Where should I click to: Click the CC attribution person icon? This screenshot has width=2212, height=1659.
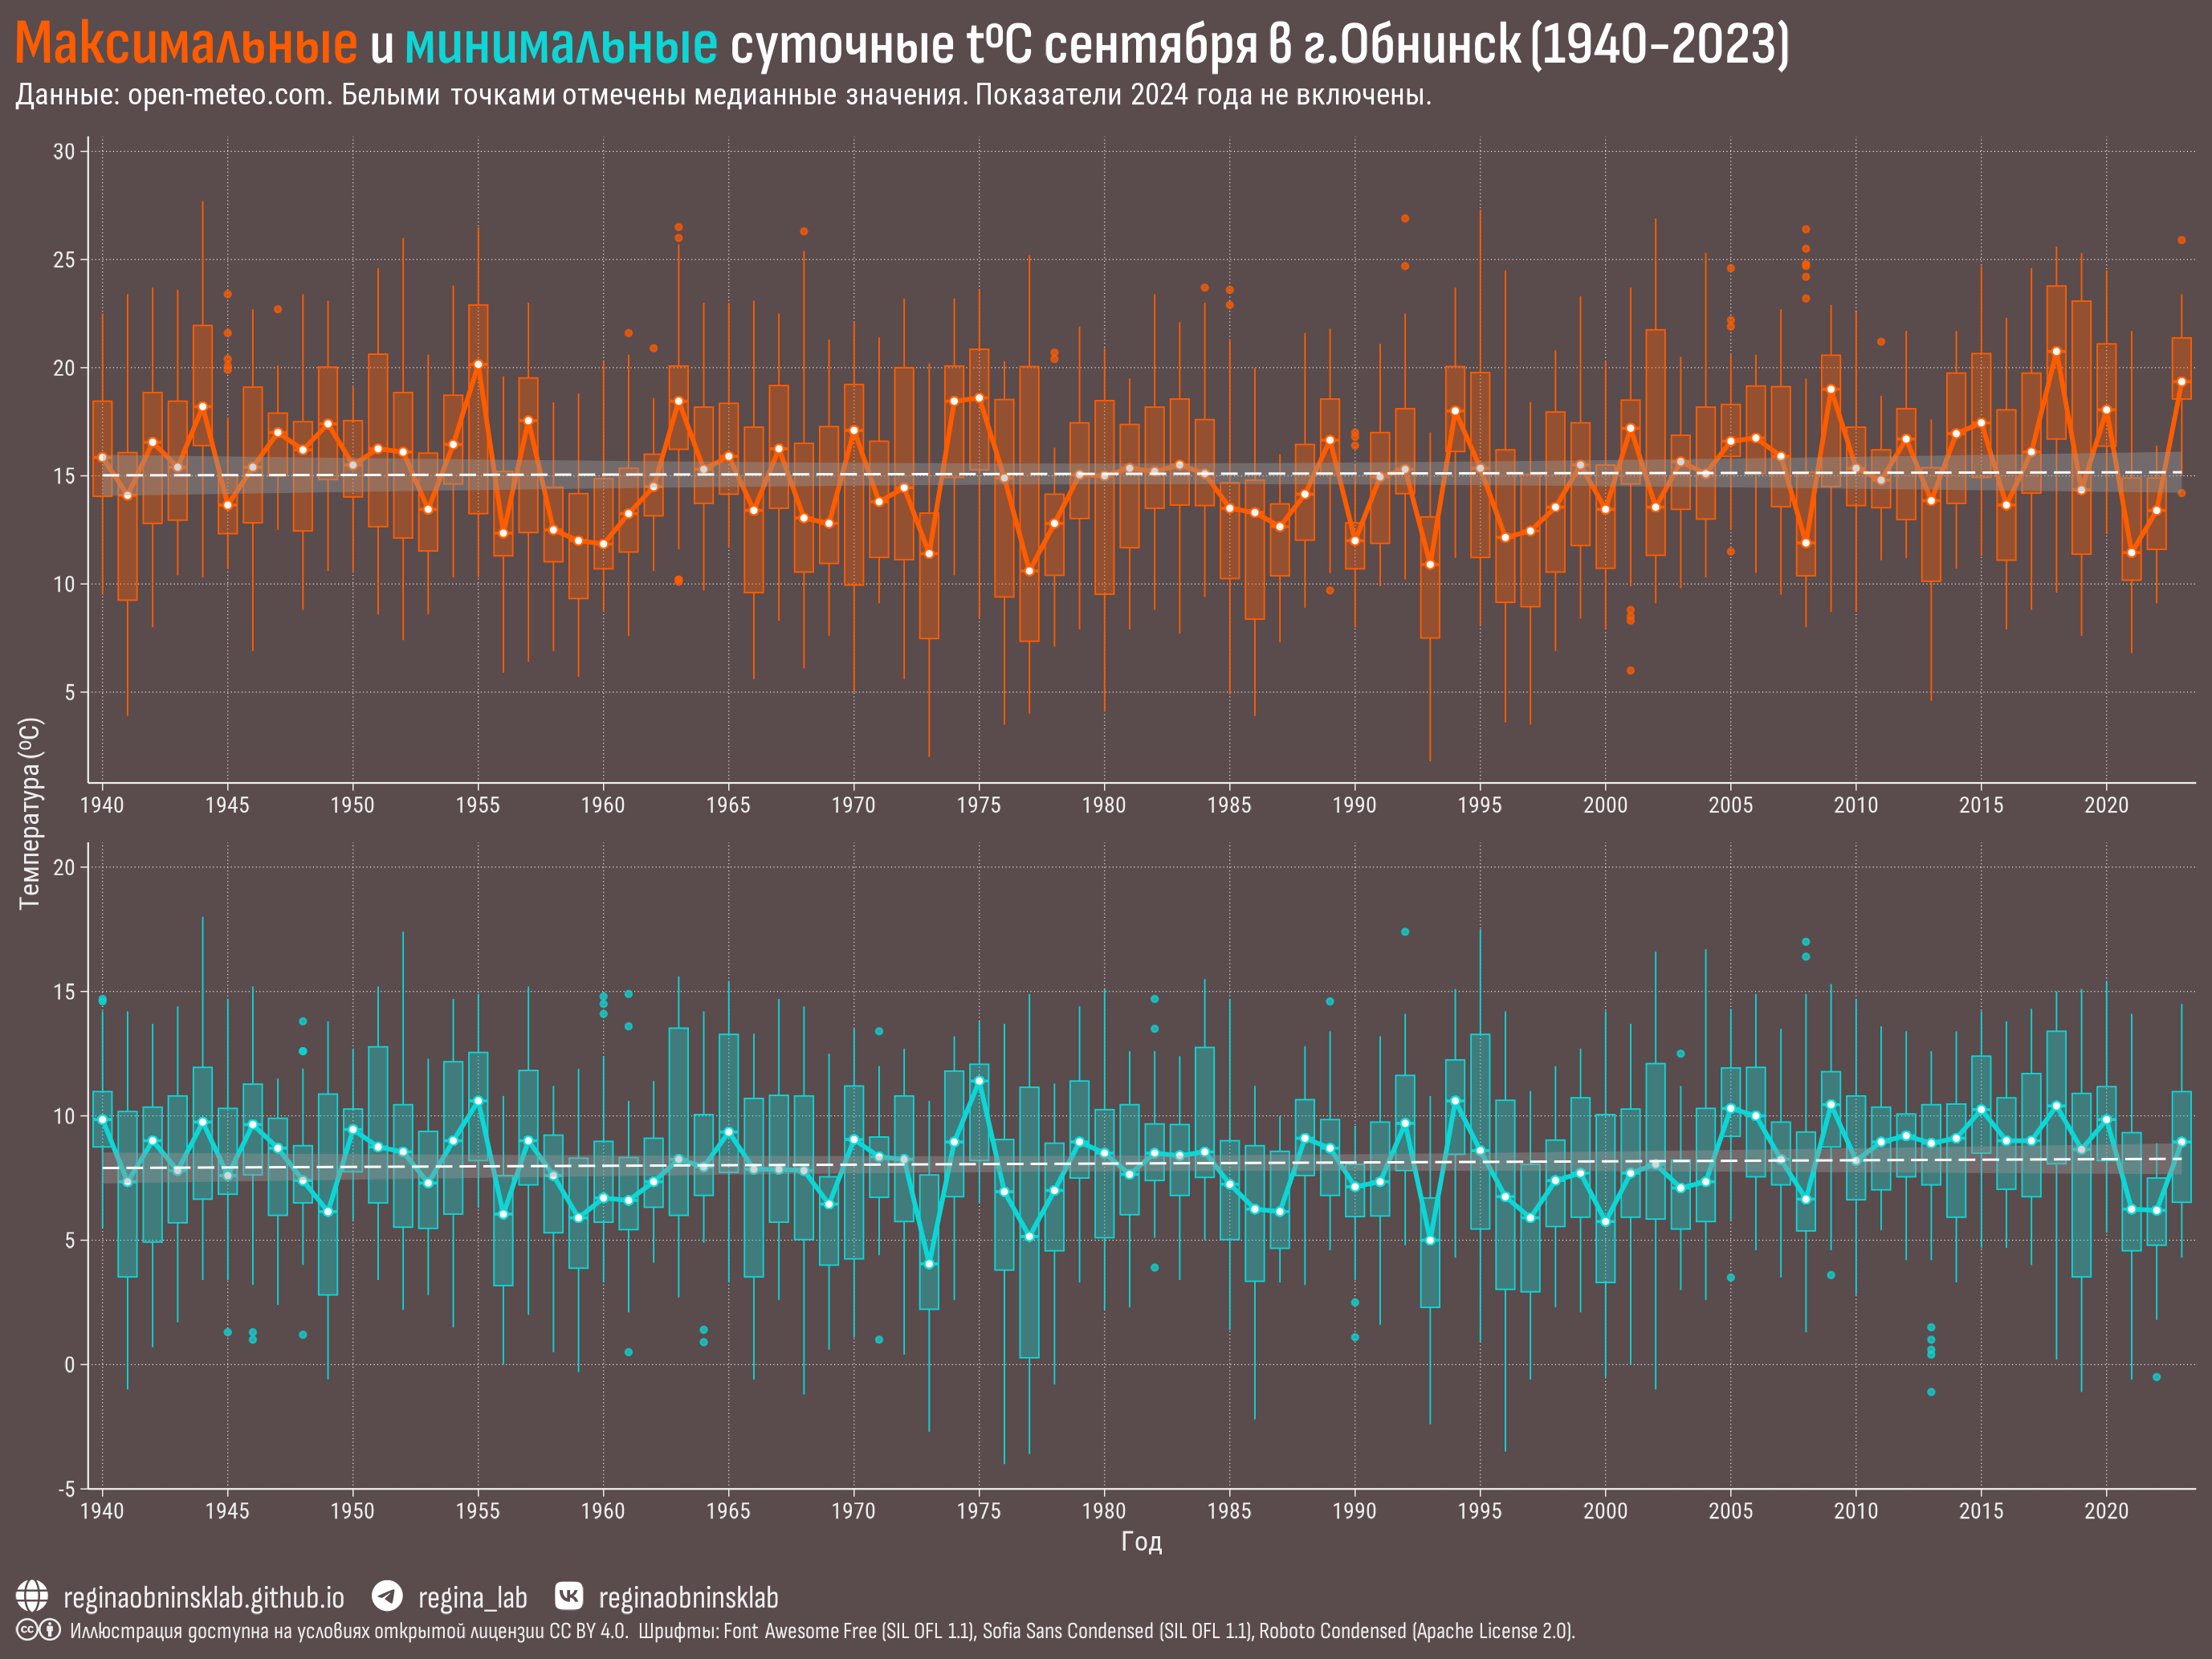pos(50,1630)
